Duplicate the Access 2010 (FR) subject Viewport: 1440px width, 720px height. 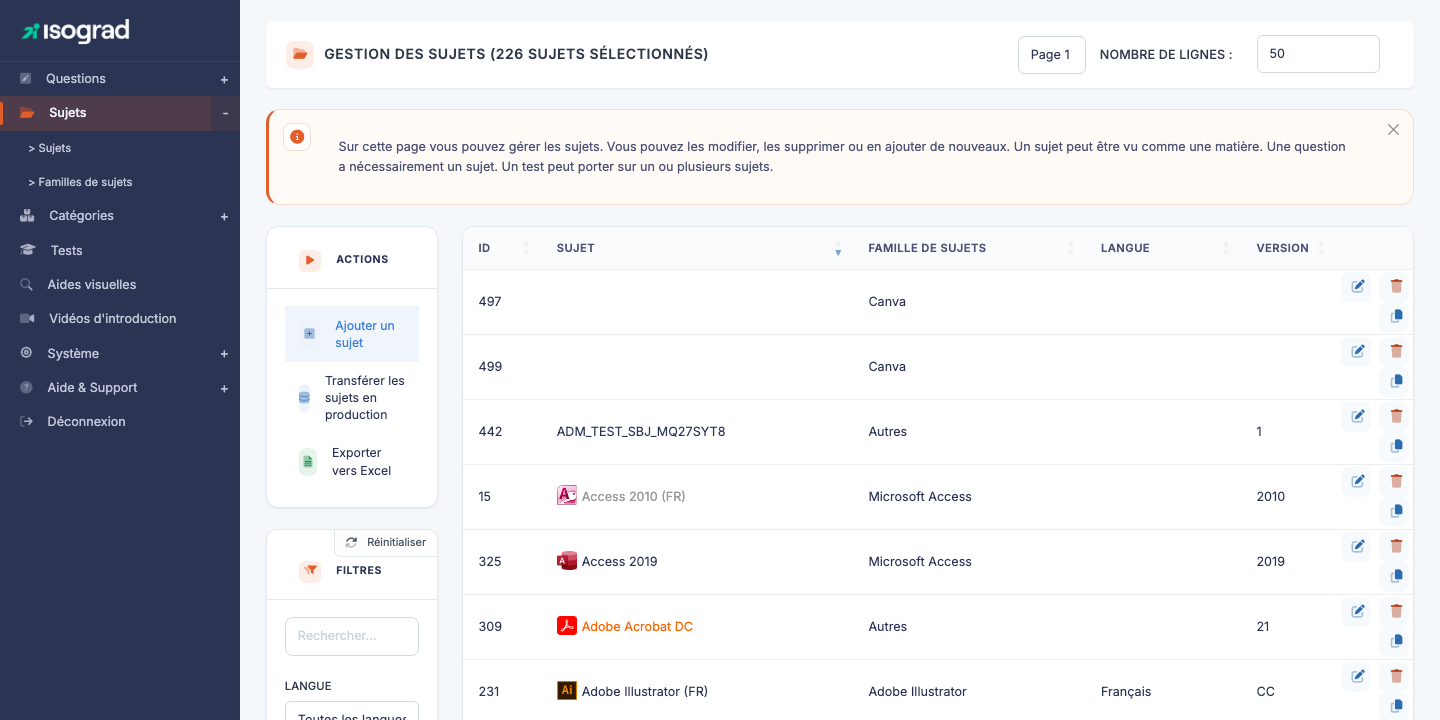pyautogui.click(x=1396, y=511)
